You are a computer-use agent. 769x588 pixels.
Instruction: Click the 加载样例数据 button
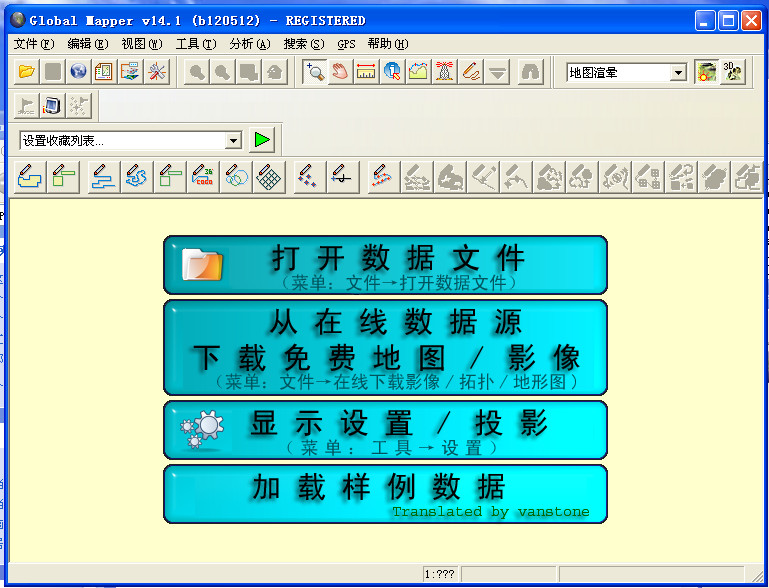pyautogui.click(x=385, y=494)
